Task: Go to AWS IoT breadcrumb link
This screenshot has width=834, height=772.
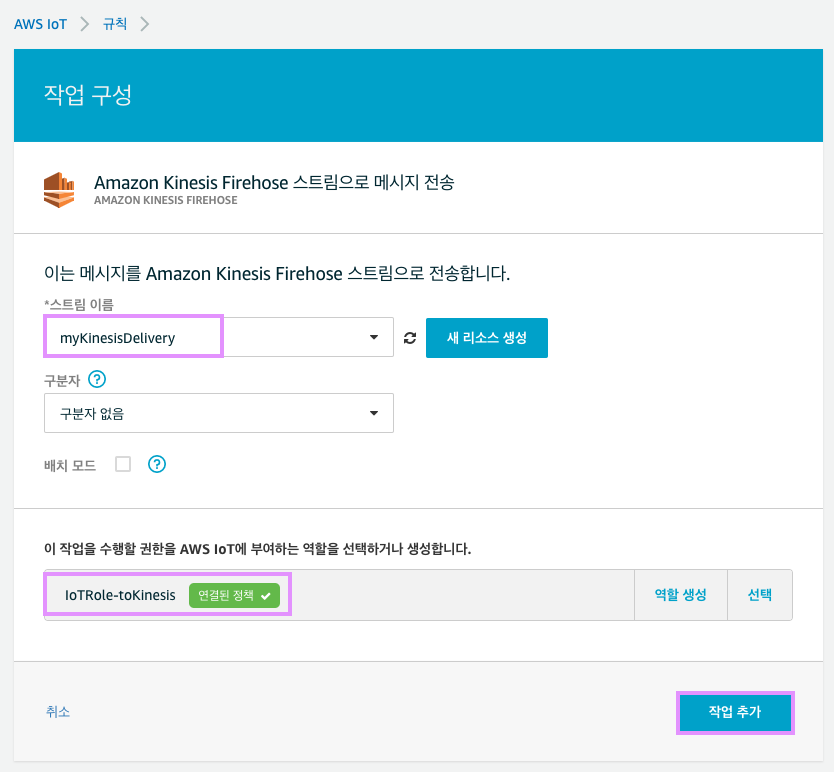Action: tap(40, 24)
